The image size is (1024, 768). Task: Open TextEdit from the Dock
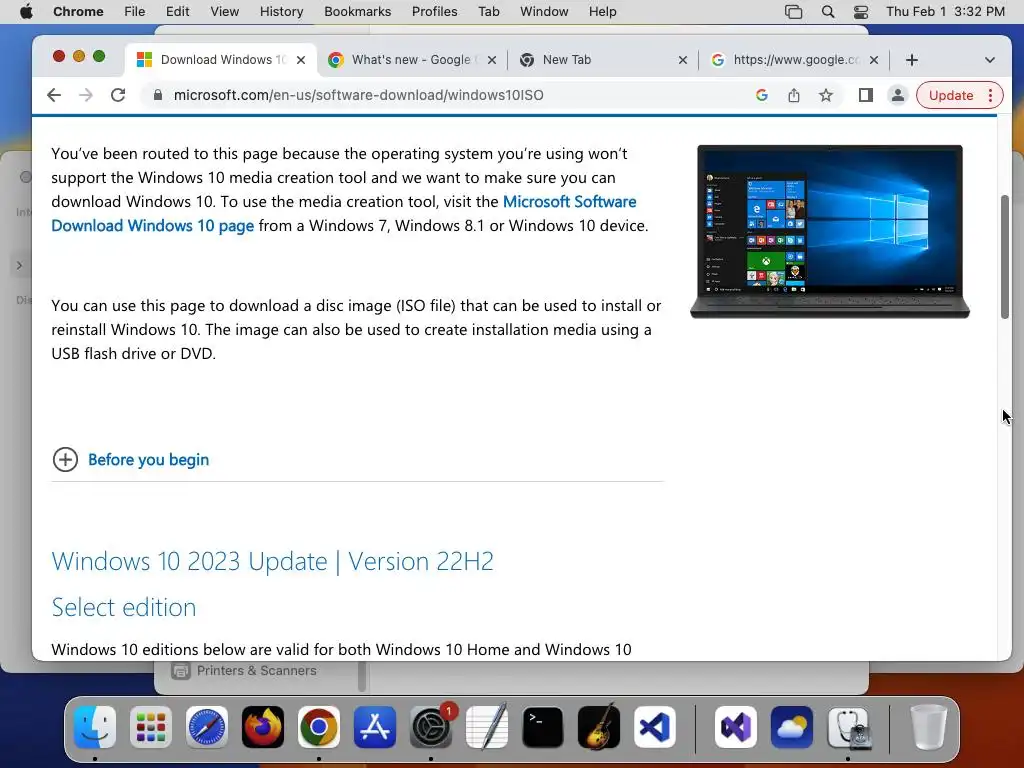pyautogui.click(x=487, y=727)
